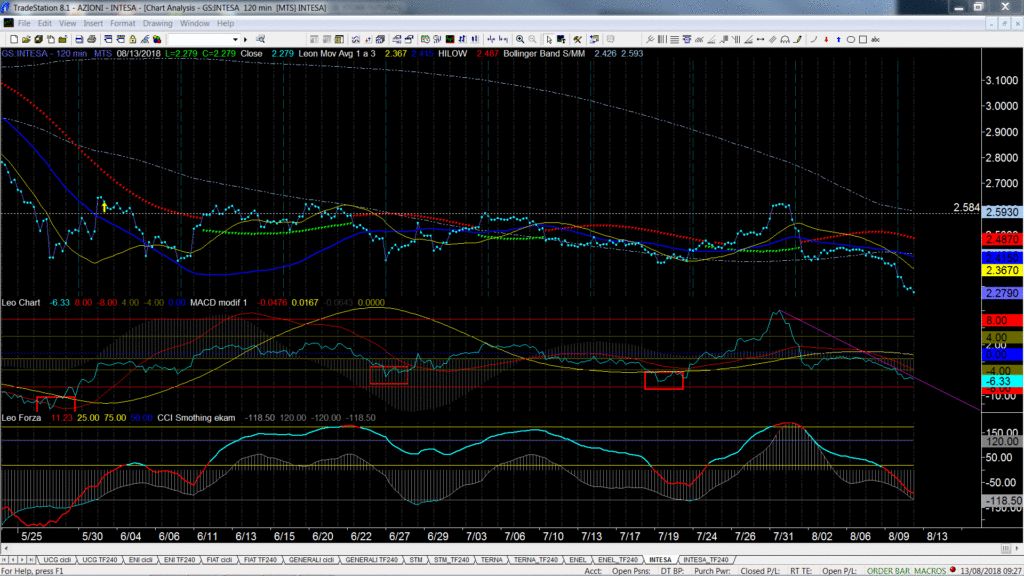Click the 2.5930 price label on axis

[x=1002, y=212]
